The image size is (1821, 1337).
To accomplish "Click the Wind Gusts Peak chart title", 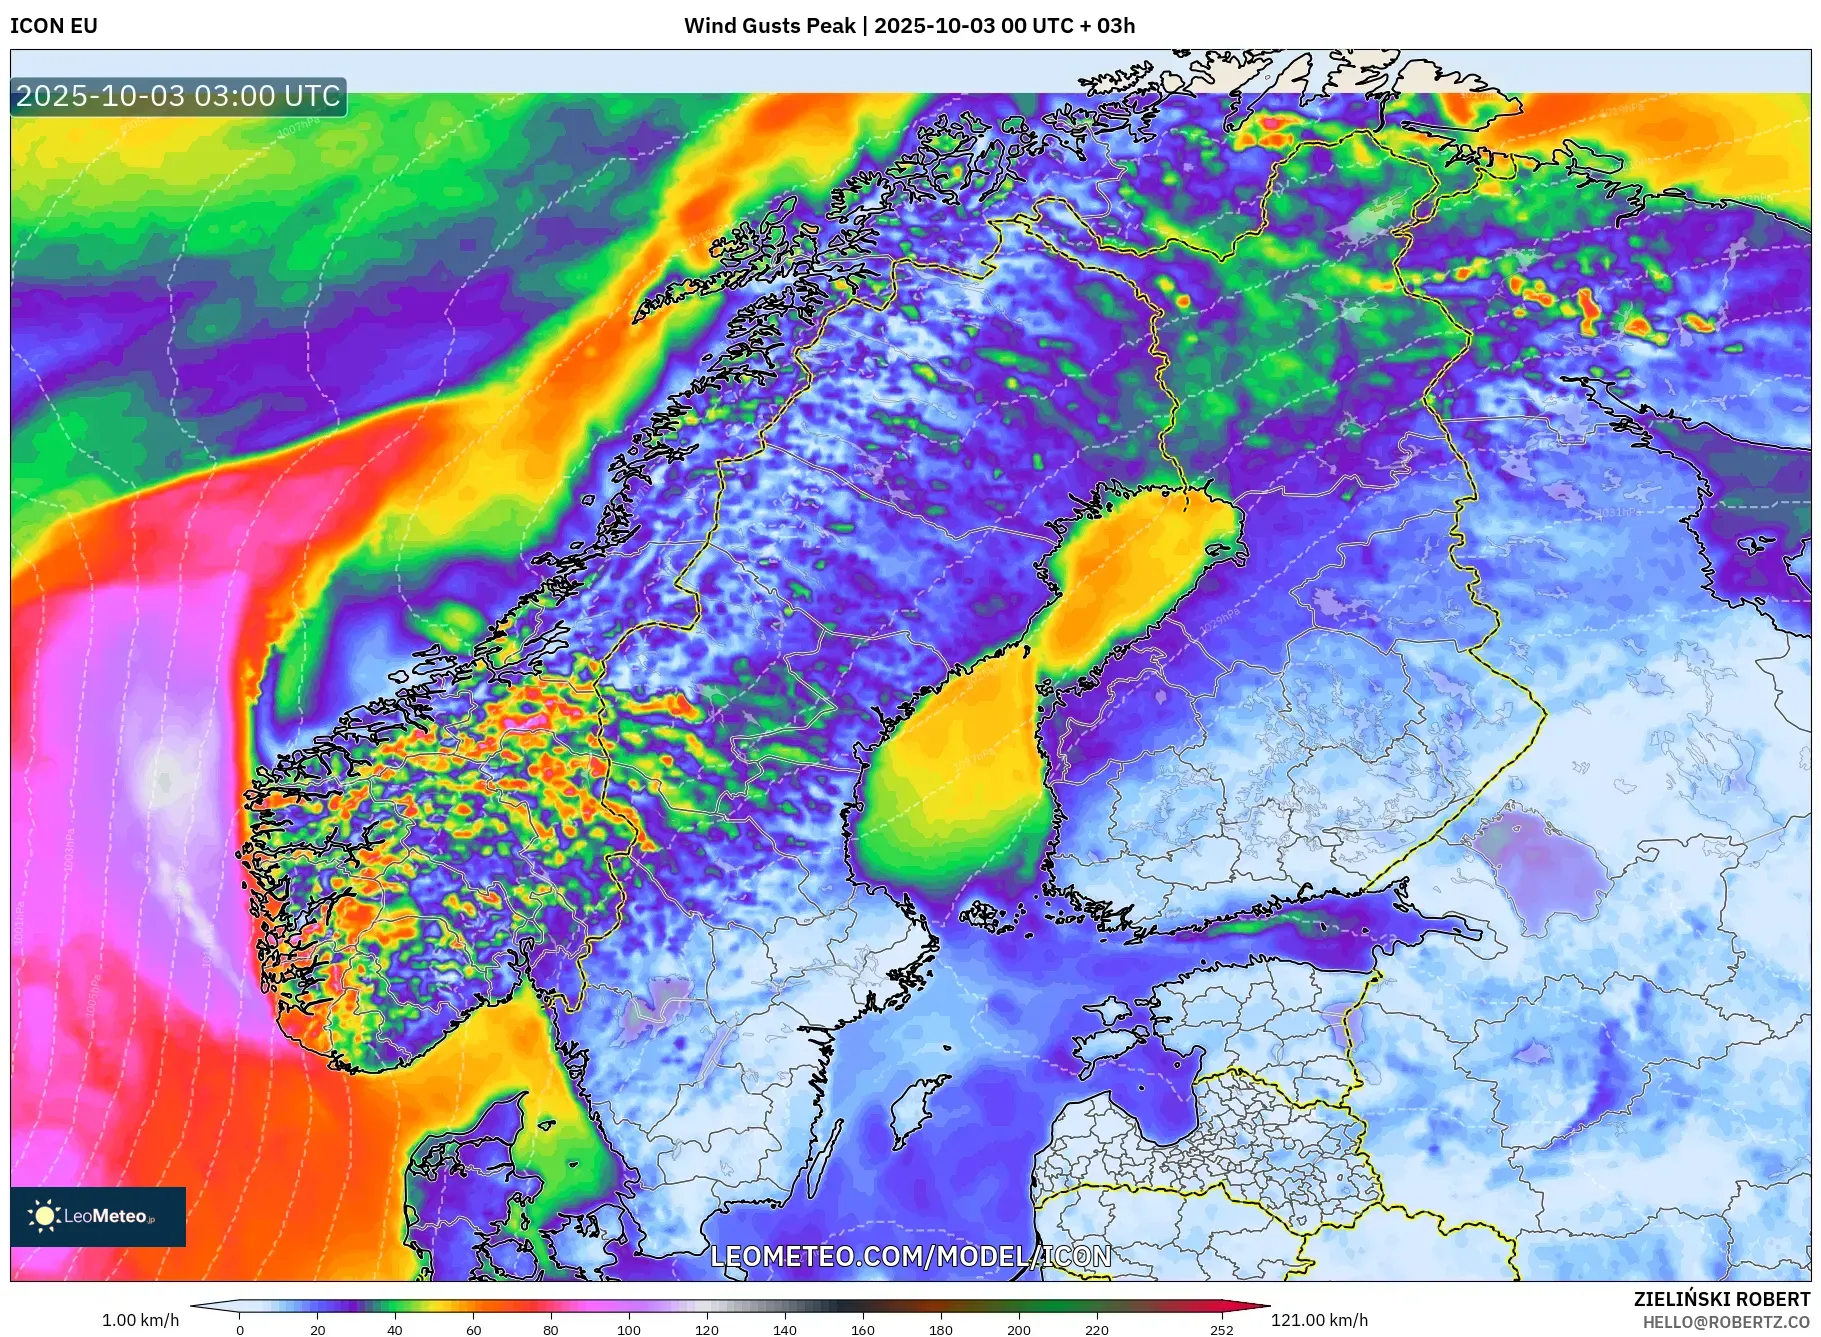I will coord(909,26).
